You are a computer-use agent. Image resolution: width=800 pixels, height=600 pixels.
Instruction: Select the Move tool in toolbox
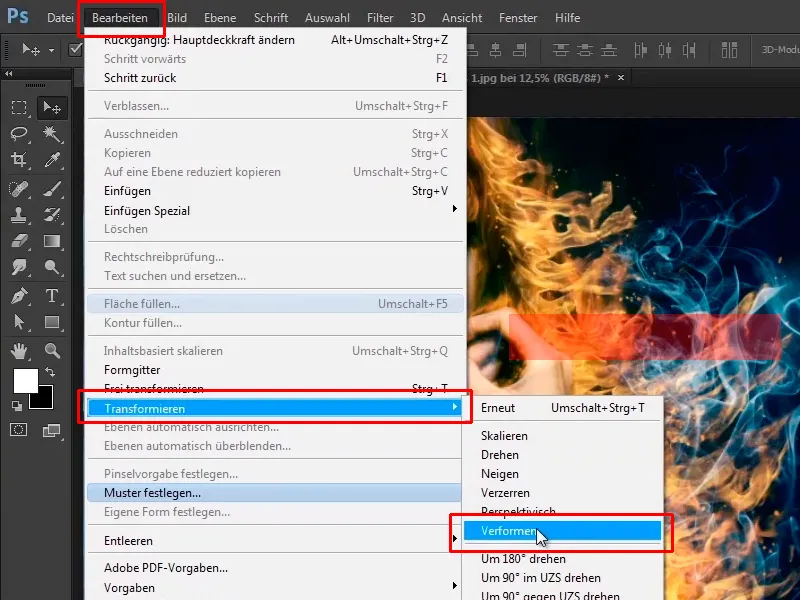click(x=52, y=108)
